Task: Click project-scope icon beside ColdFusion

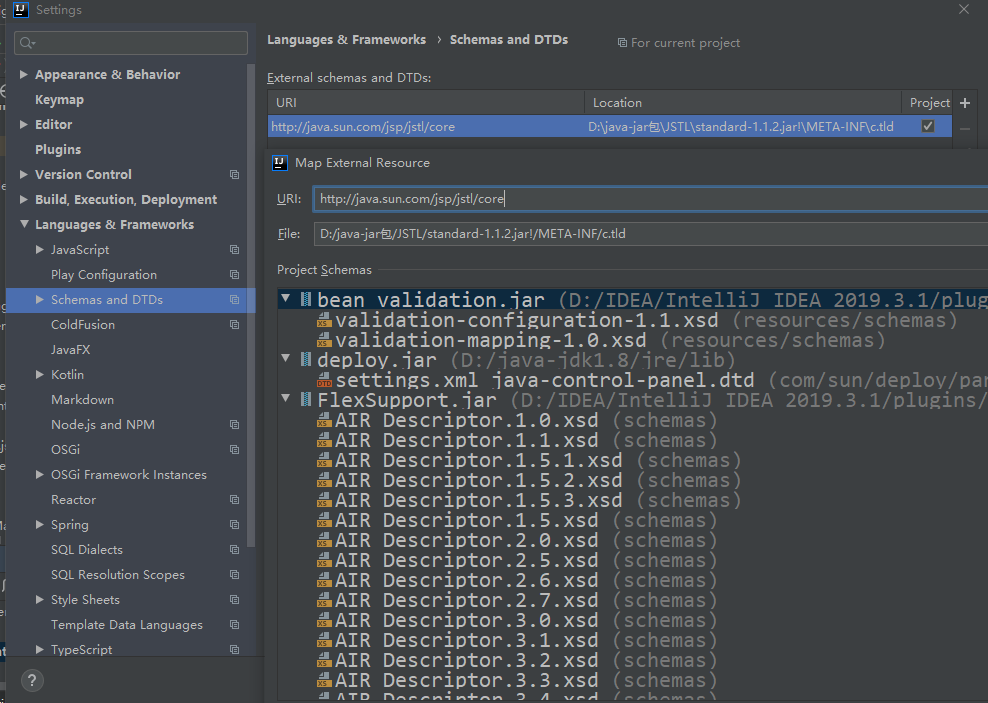Action: click(234, 325)
